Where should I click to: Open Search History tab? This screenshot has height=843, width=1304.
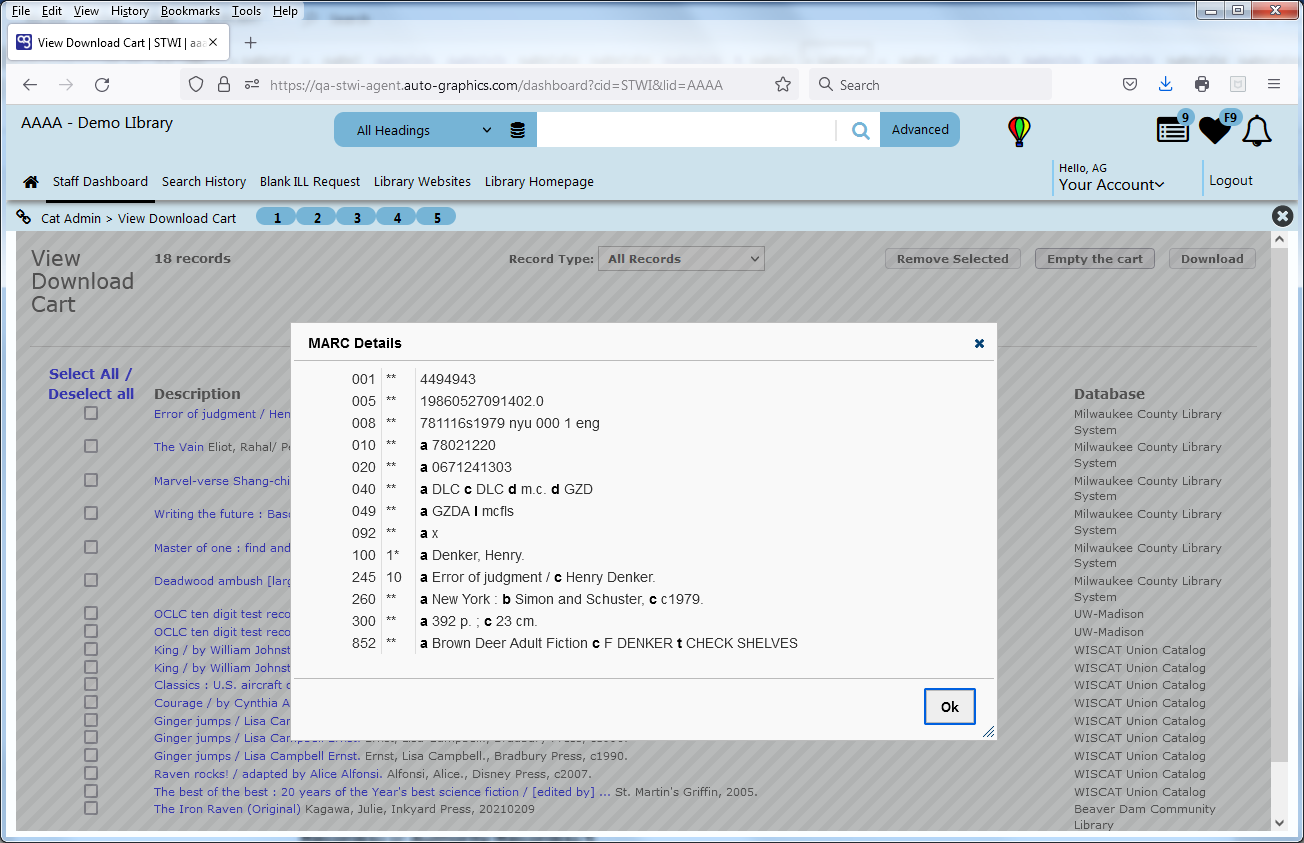click(204, 182)
